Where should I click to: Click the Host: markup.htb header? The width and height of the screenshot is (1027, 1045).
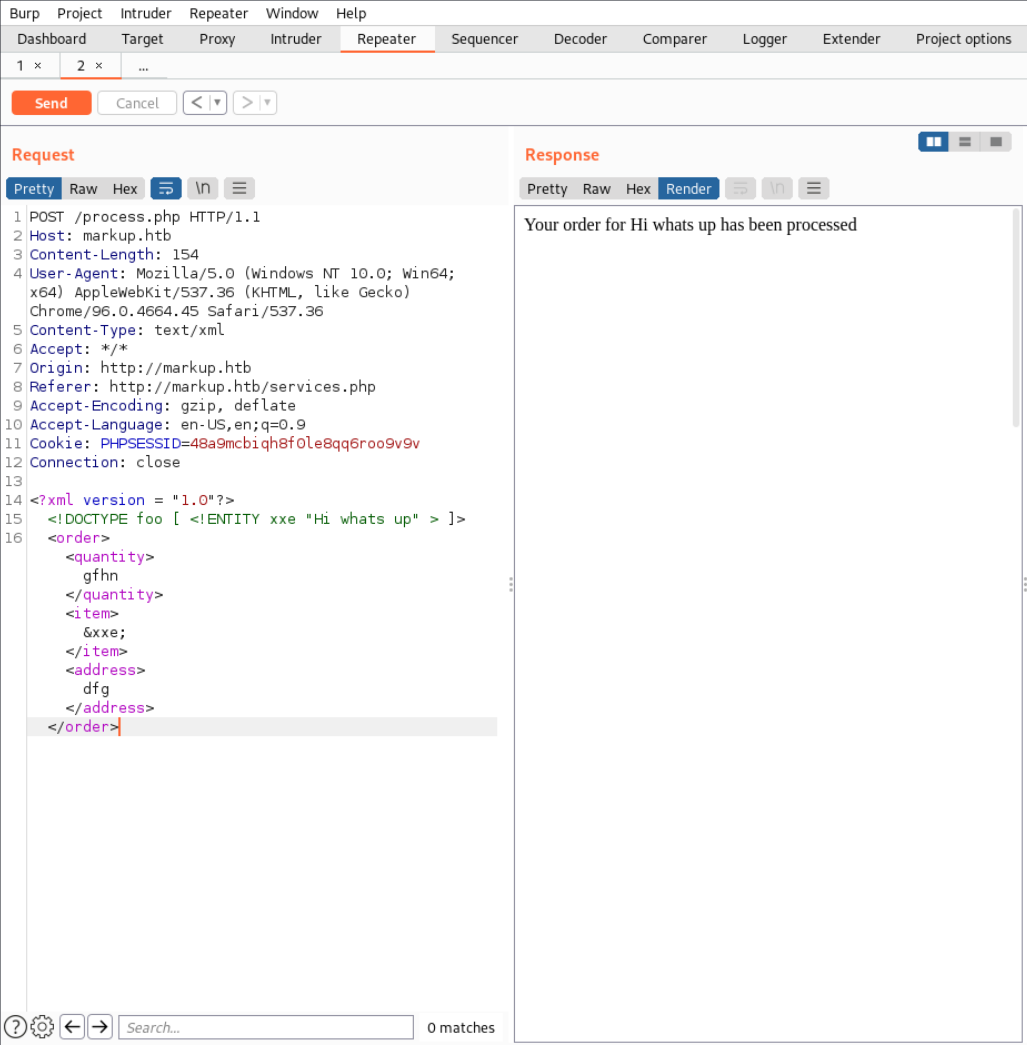(100, 235)
